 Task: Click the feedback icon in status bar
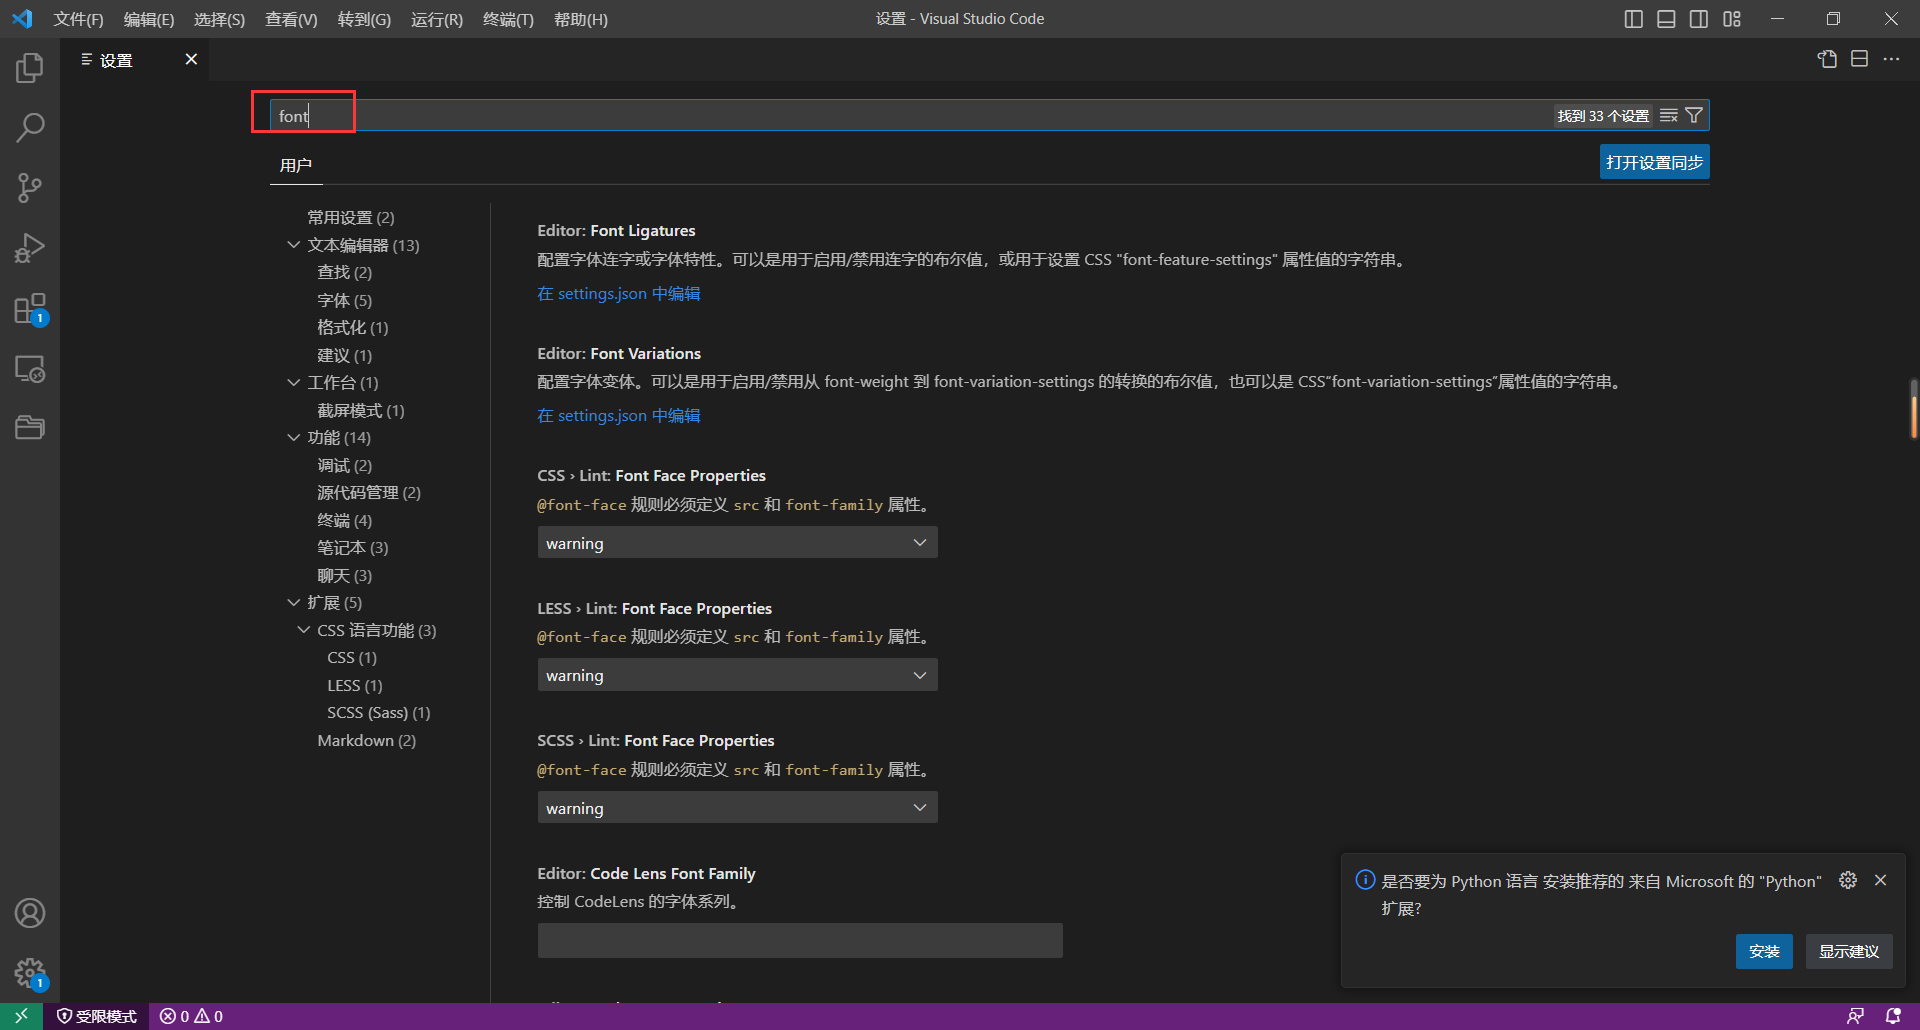point(1855,1016)
